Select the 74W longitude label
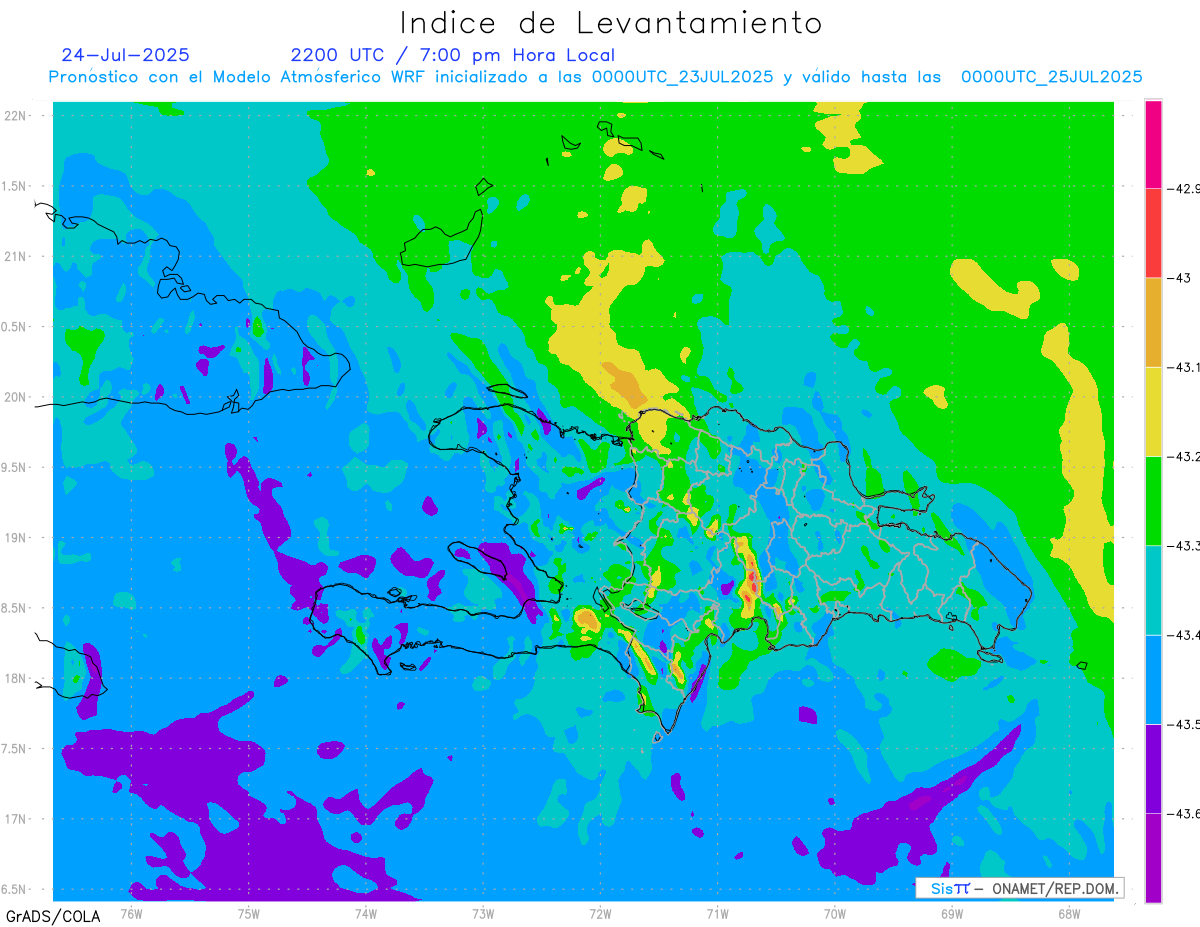The width and height of the screenshot is (1200, 927). click(365, 913)
